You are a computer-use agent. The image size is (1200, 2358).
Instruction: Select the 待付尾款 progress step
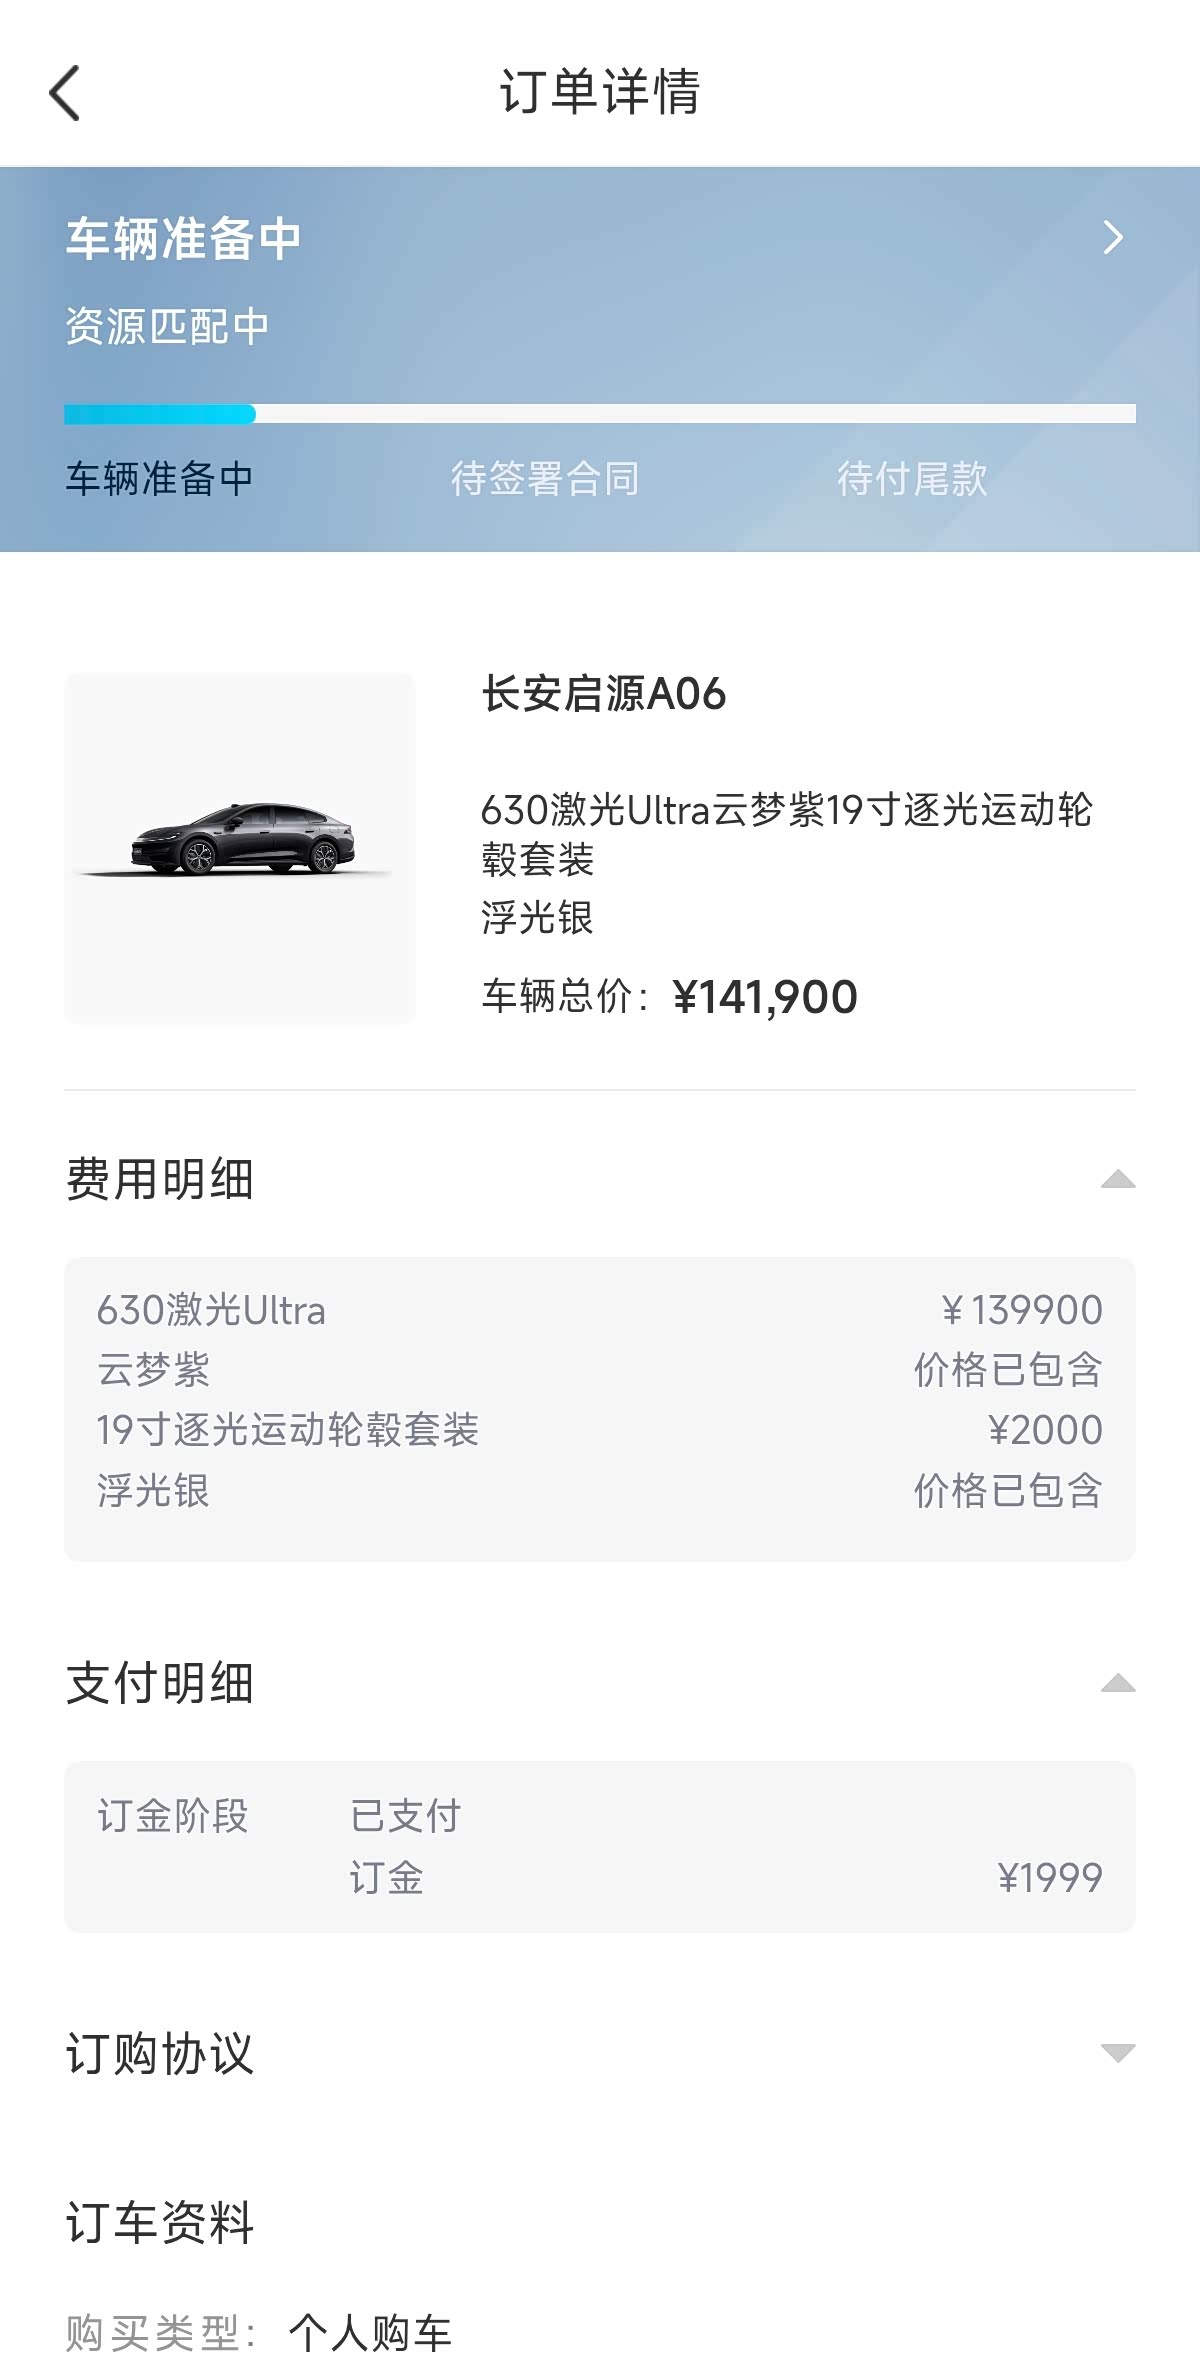coord(912,479)
